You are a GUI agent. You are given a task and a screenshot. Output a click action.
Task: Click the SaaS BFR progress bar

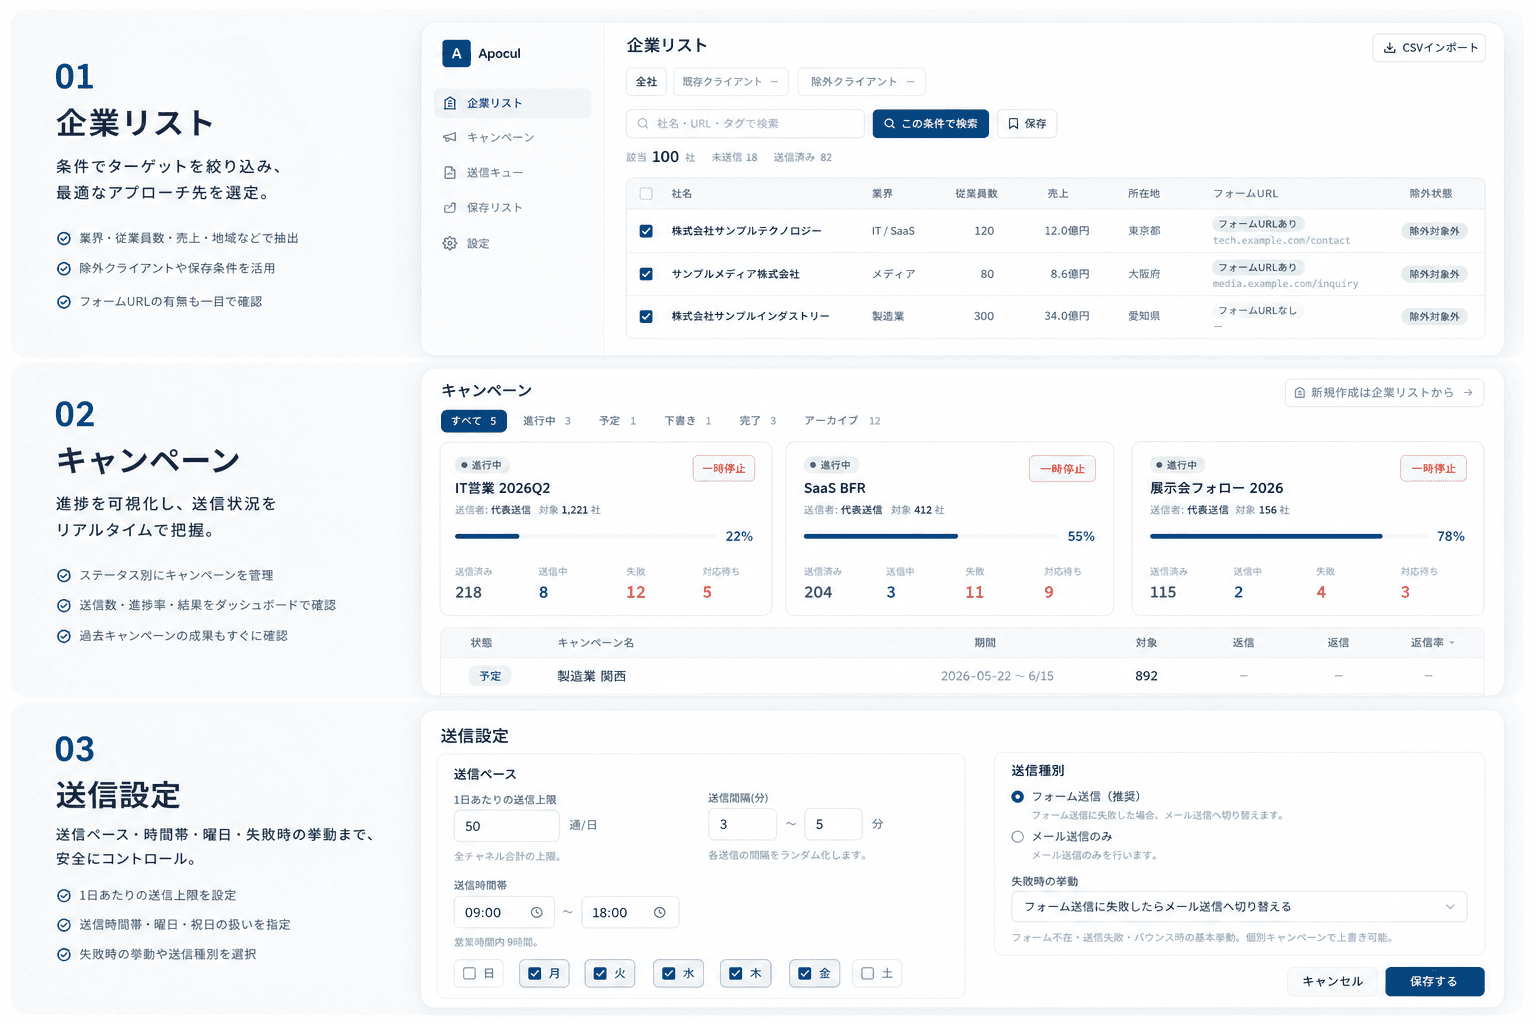(x=931, y=537)
